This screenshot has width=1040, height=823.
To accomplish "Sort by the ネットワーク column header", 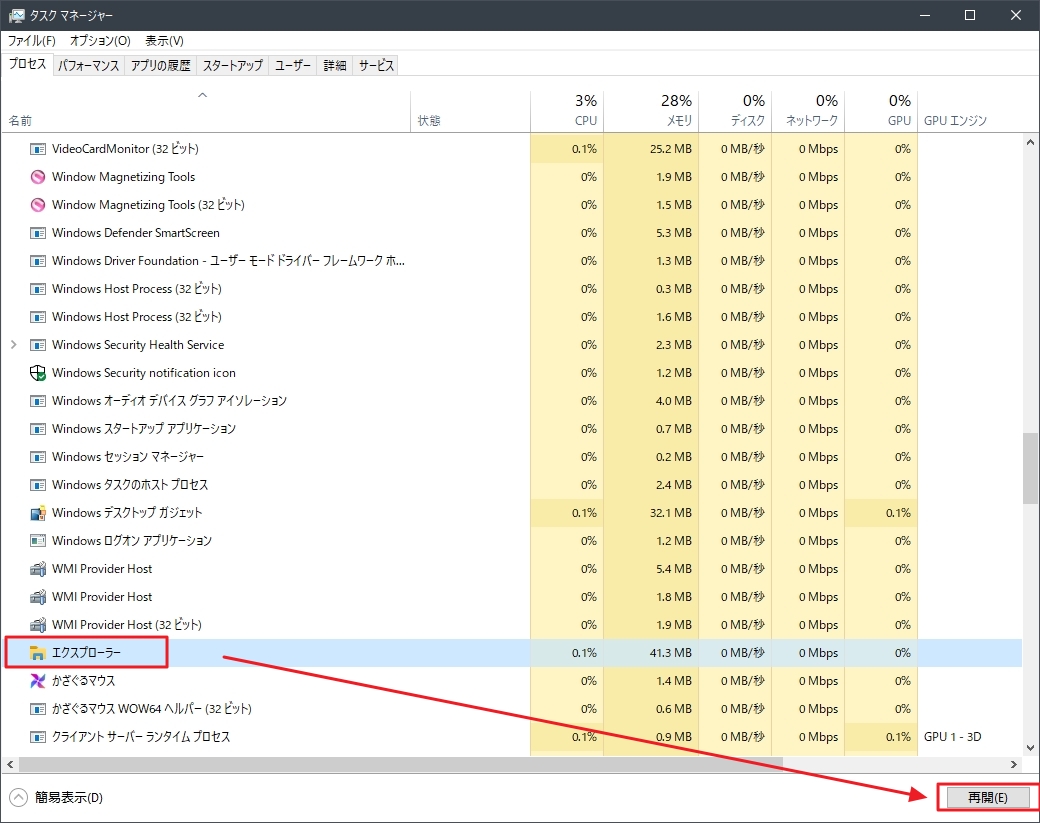I will [808, 111].
